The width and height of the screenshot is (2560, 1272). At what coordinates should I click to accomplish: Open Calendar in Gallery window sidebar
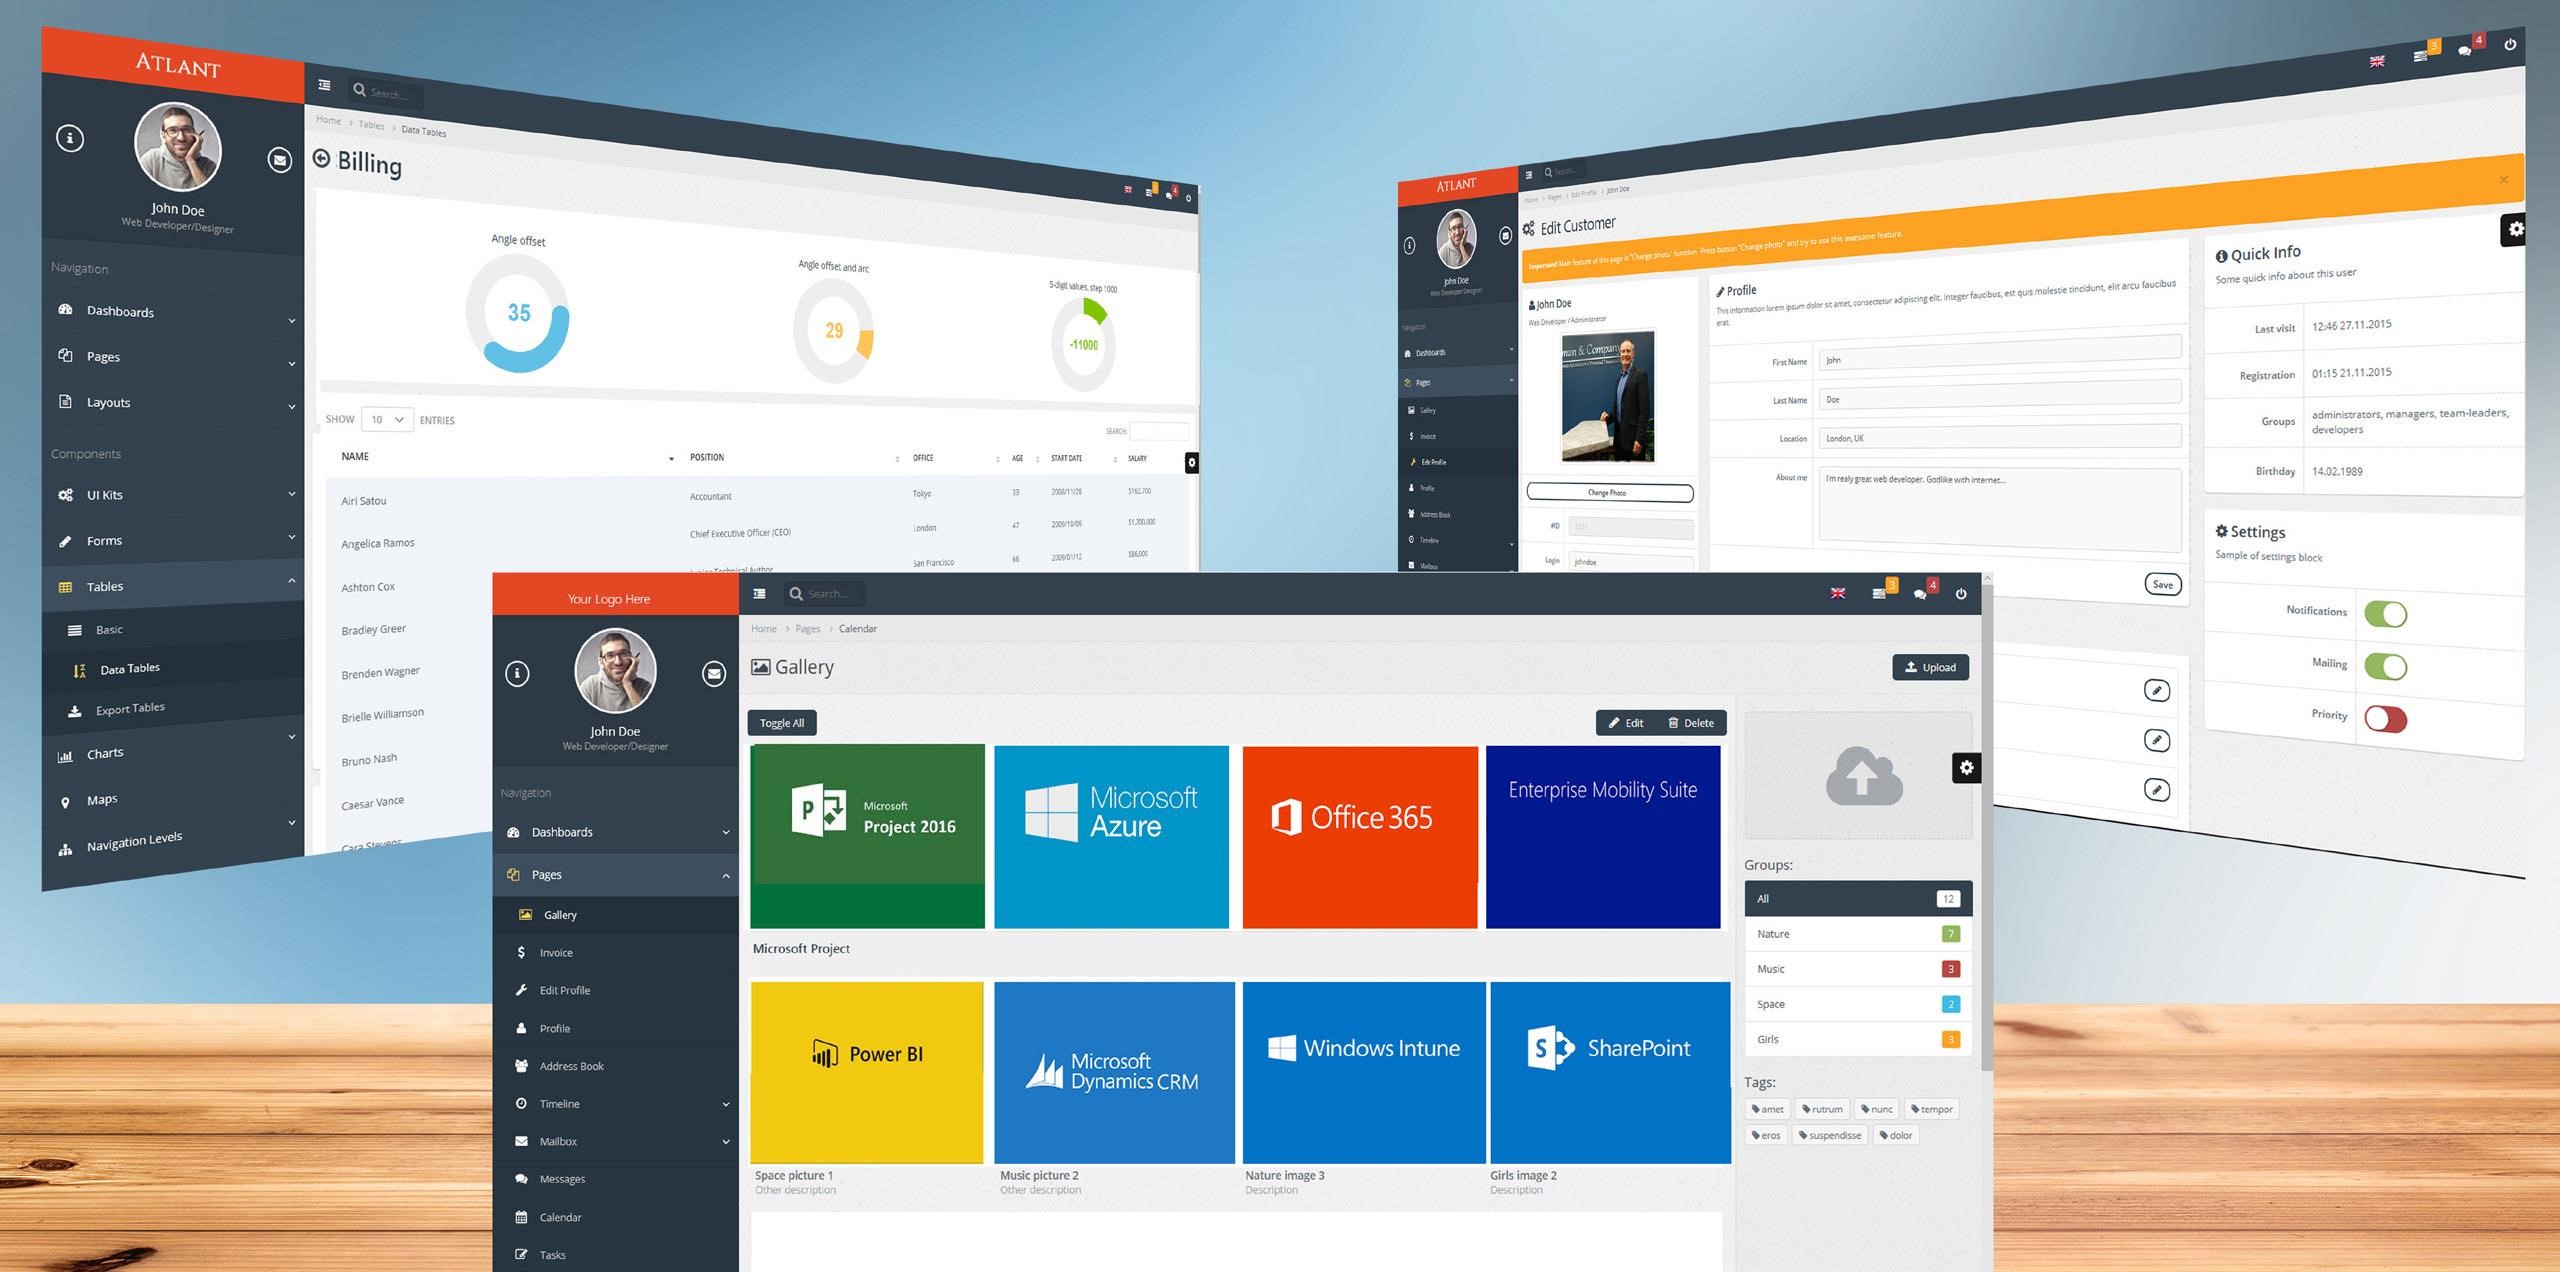click(615, 1218)
